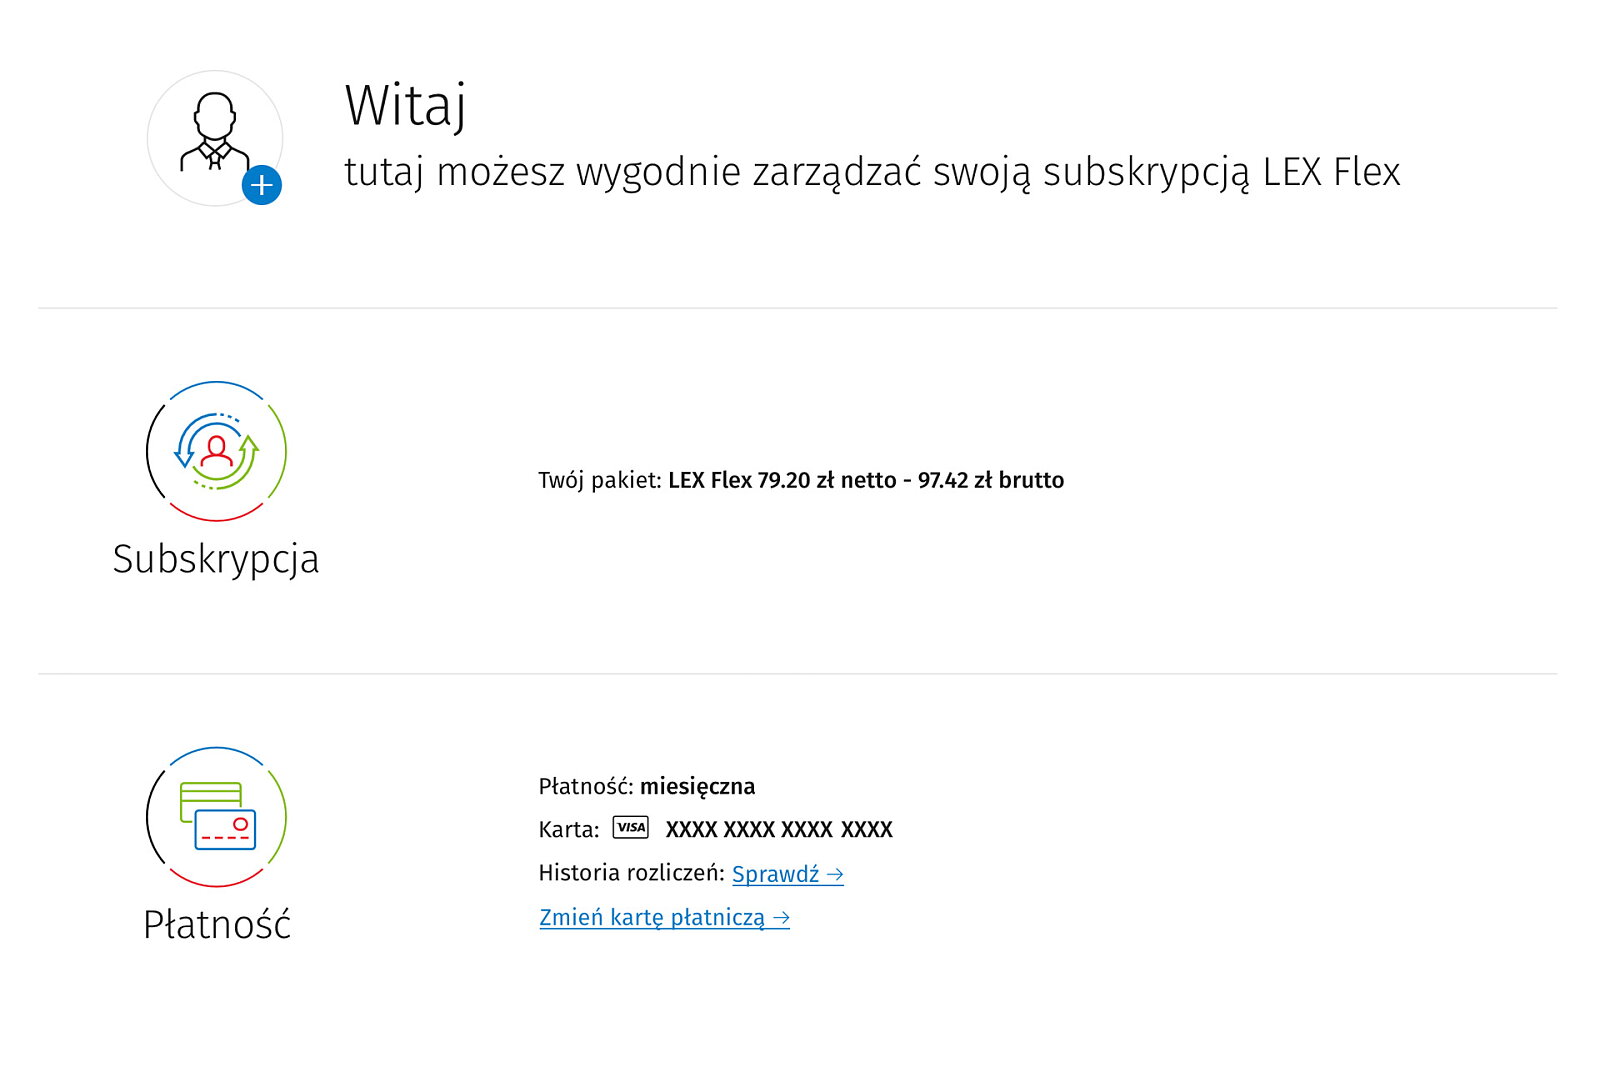This screenshot has height=1067, width=1600.
Task: Click the Twój pakiet label
Action: [599, 481]
